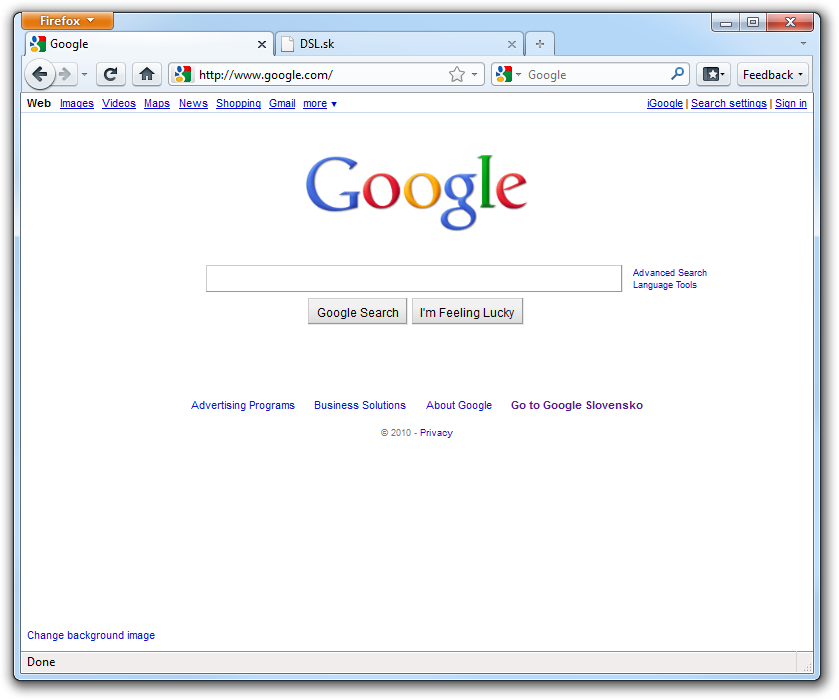Click the Back navigation arrow button
The image size is (839, 700).
pos(39,74)
